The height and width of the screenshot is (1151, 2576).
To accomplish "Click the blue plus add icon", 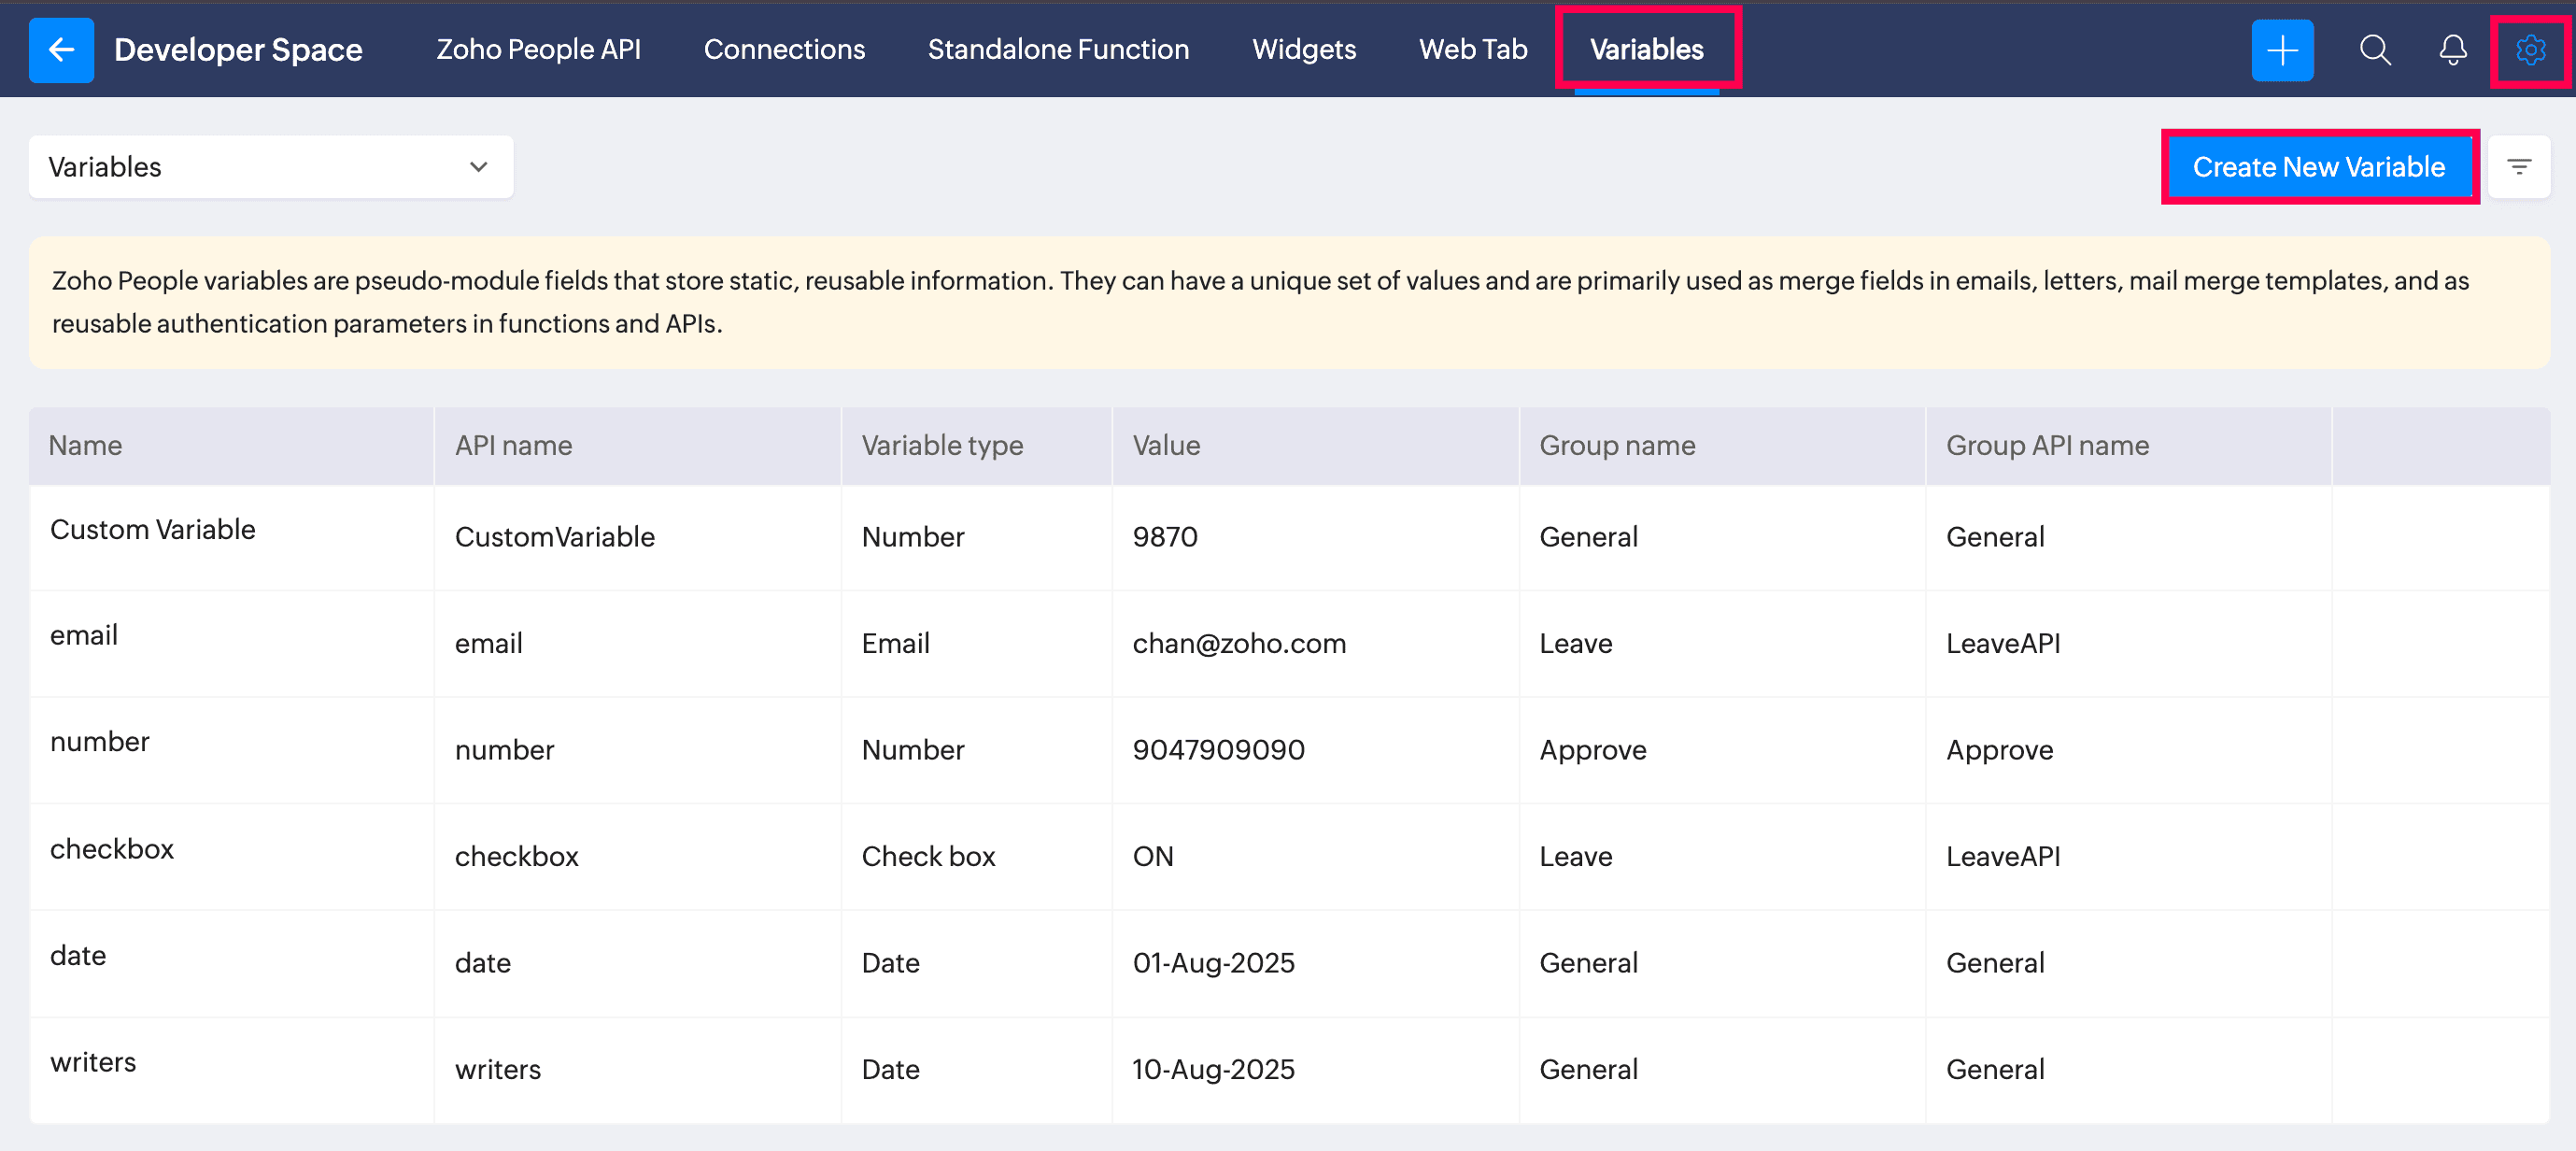I will tap(2282, 50).
